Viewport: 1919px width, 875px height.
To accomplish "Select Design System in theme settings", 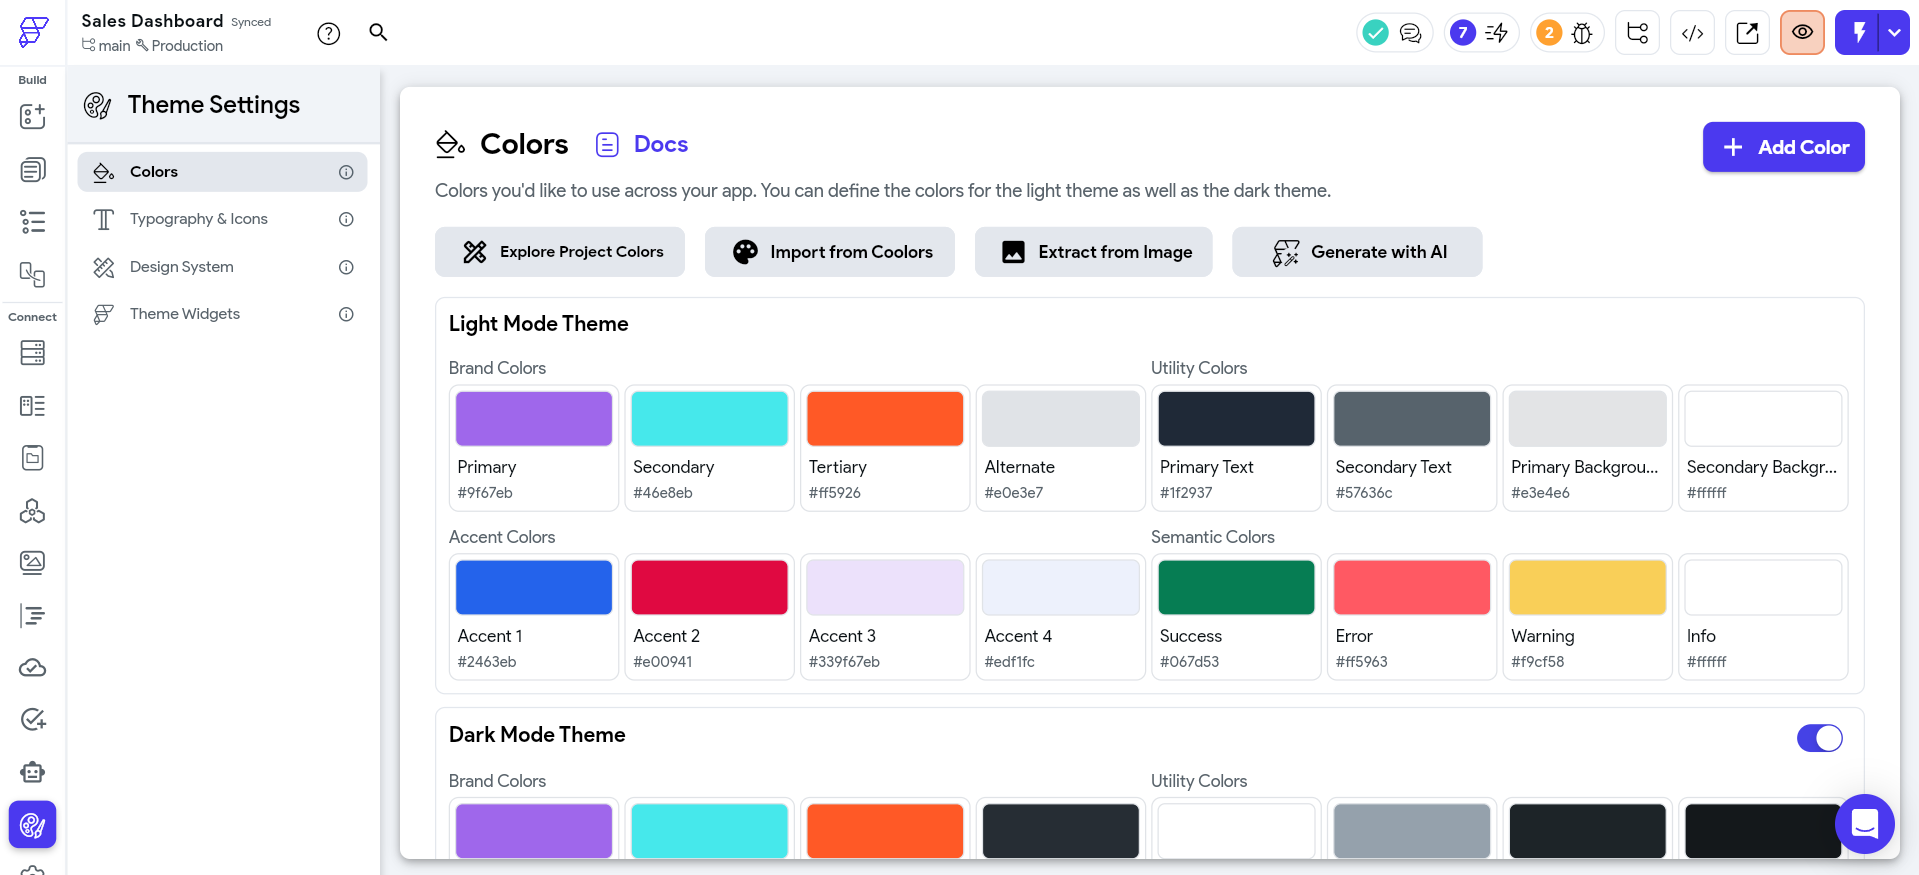I will [182, 267].
